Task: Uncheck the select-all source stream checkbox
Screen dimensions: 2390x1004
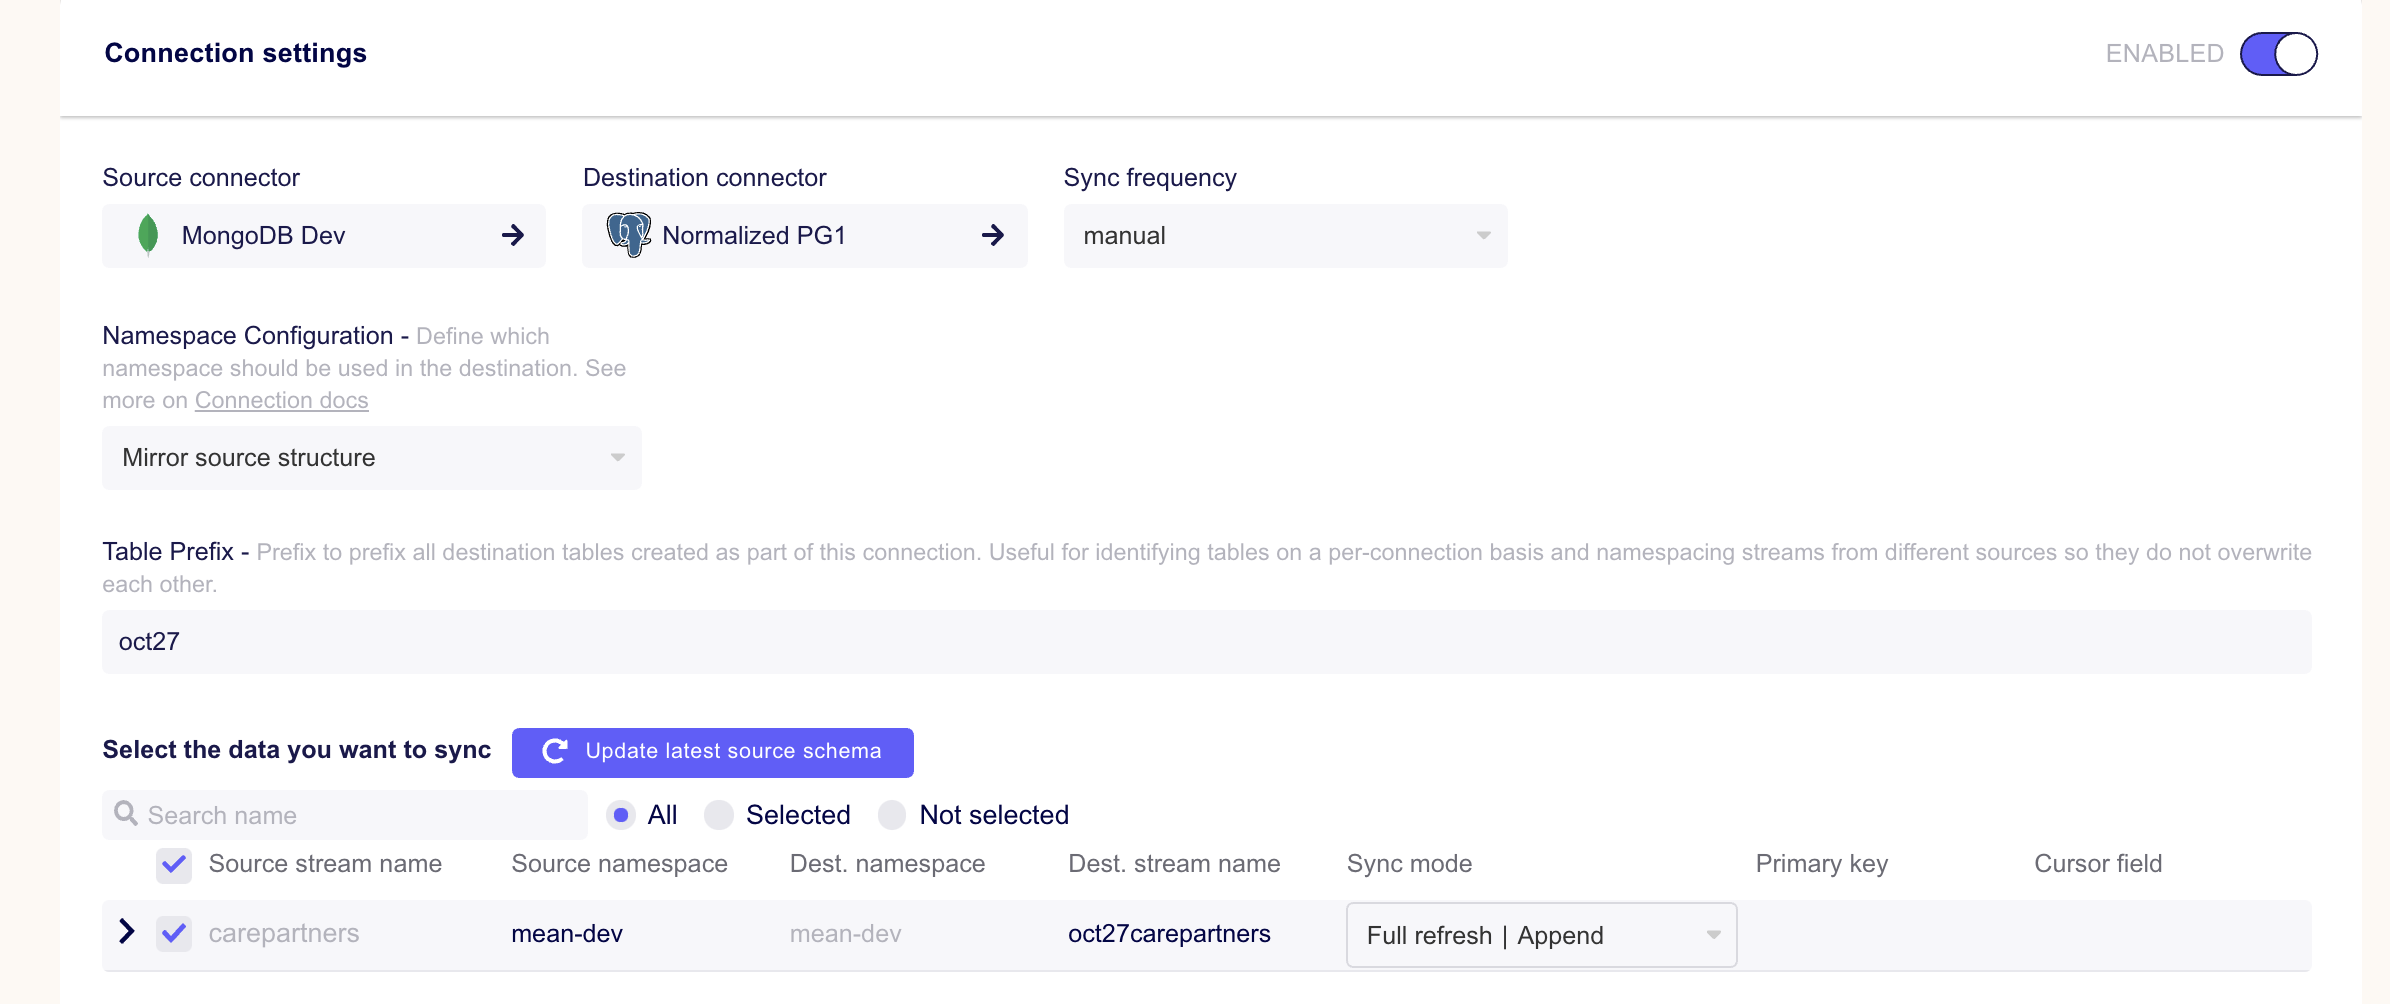Action: click(173, 864)
